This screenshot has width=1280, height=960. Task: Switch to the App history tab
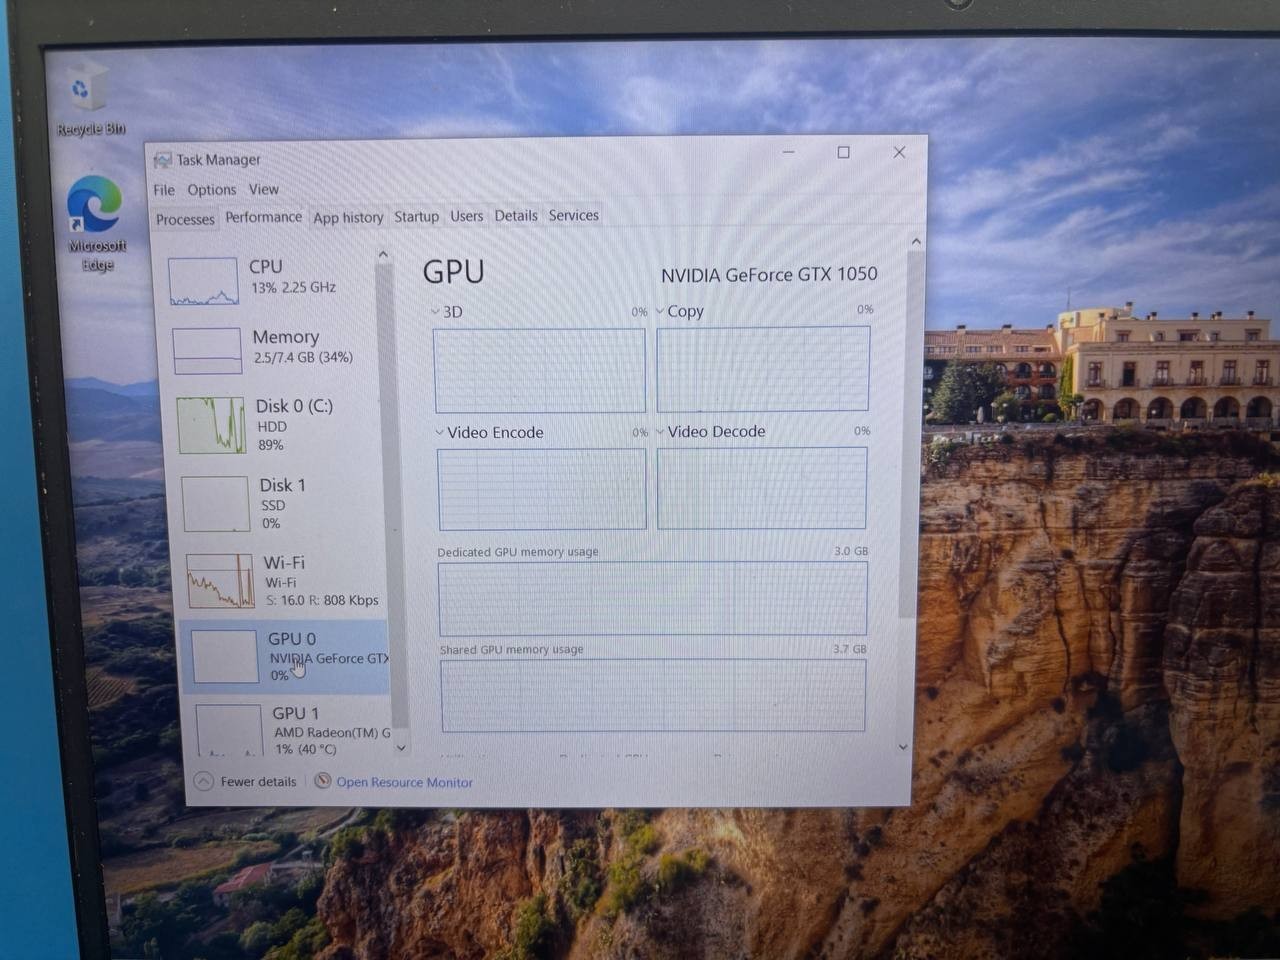(348, 217)
